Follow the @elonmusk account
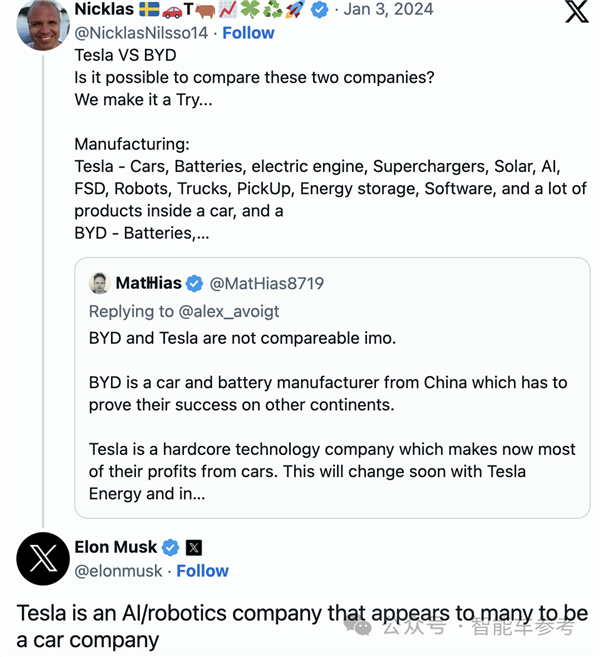600x657 pixels. pos(203,571)
